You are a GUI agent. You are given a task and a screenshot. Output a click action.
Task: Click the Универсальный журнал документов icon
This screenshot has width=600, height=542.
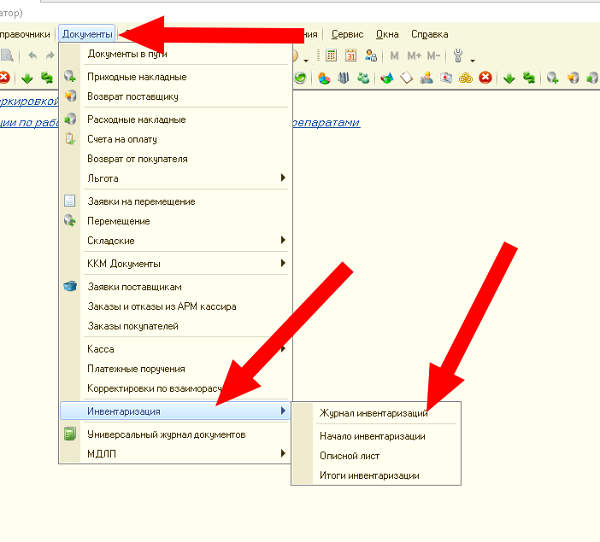tap(70, 435)
